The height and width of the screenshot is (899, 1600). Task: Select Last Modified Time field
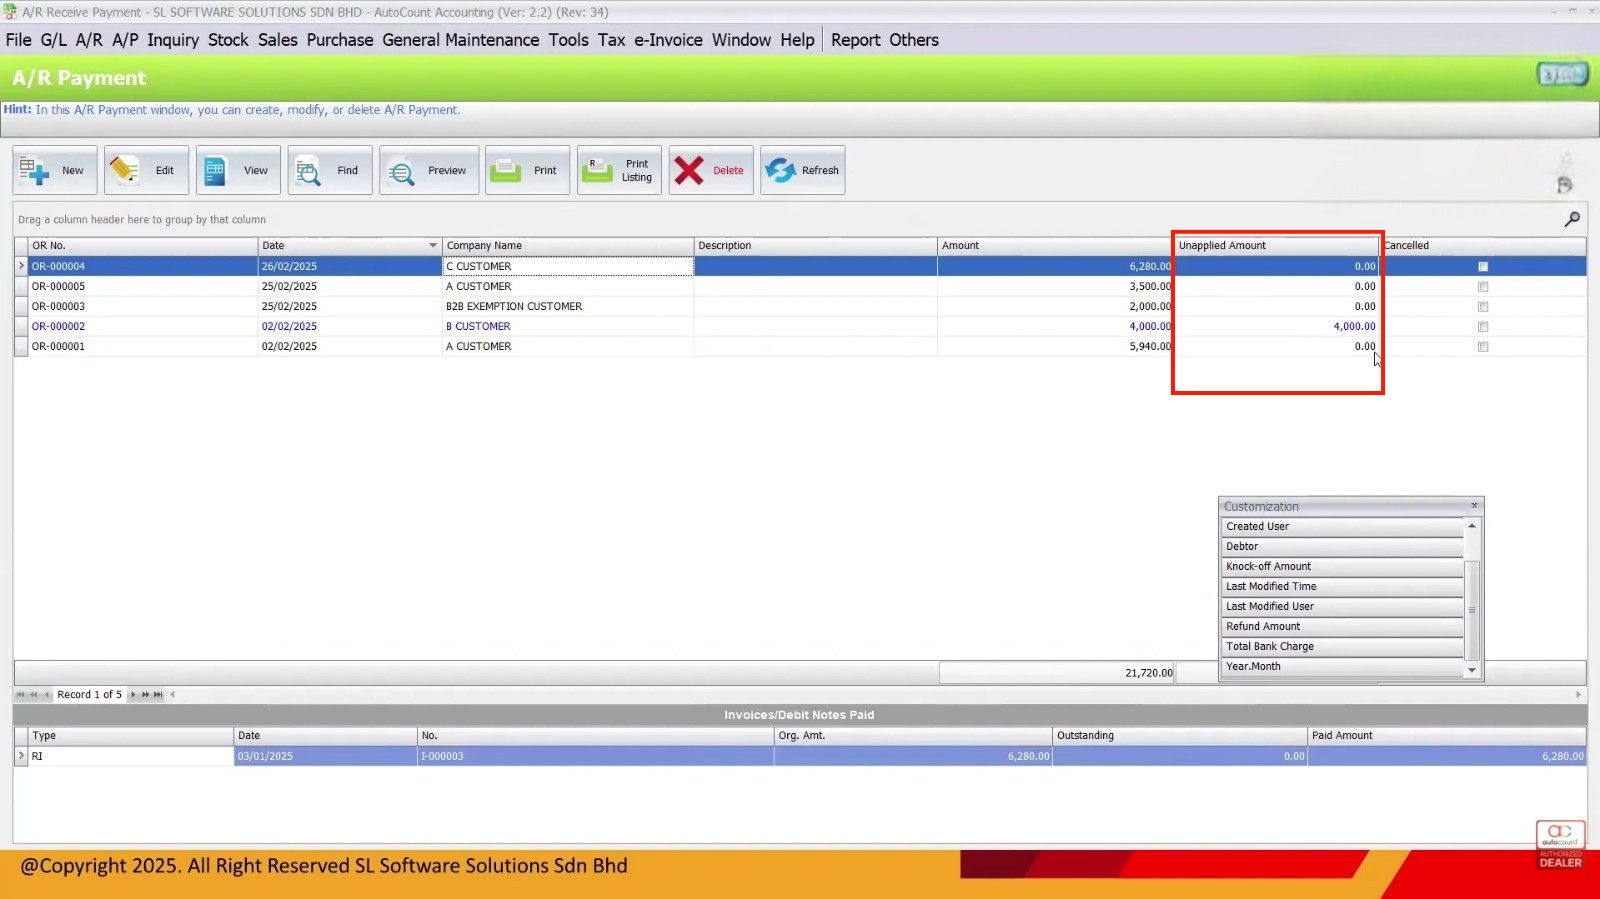click(x=1342, y=586)
